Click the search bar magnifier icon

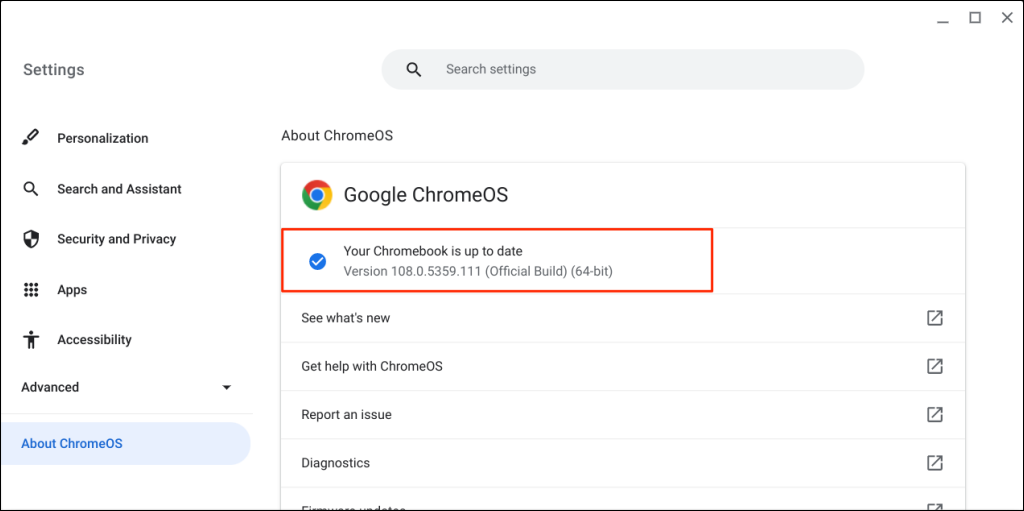click(x=414, y=70)
